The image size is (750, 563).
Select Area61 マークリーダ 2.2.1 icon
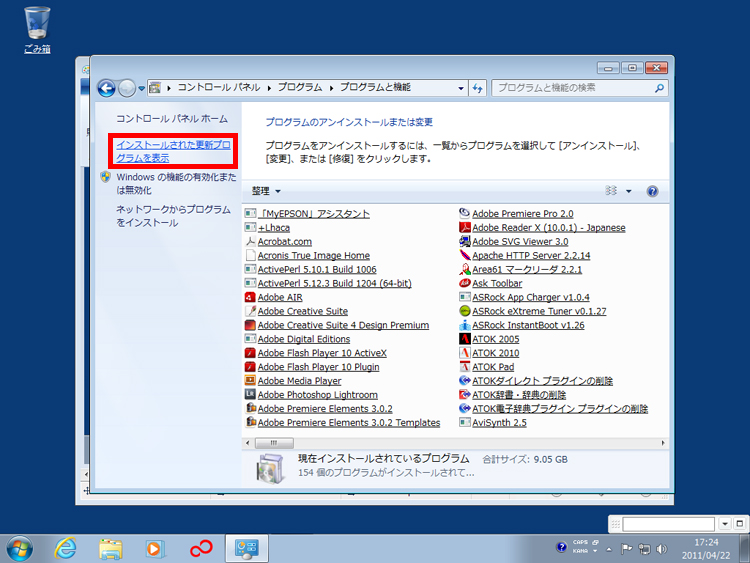[464, 269]
